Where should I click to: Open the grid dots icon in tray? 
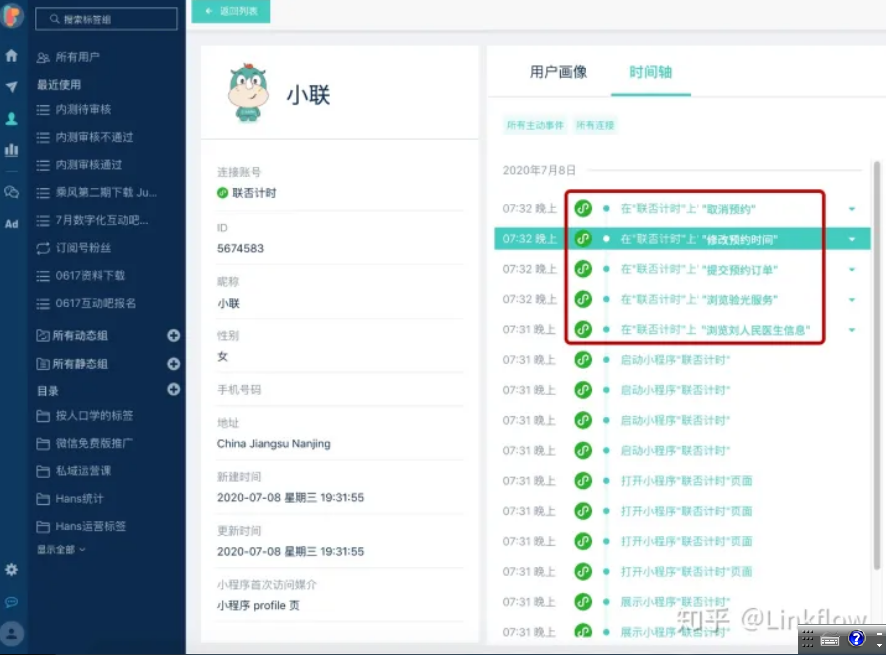click(807, 639)
